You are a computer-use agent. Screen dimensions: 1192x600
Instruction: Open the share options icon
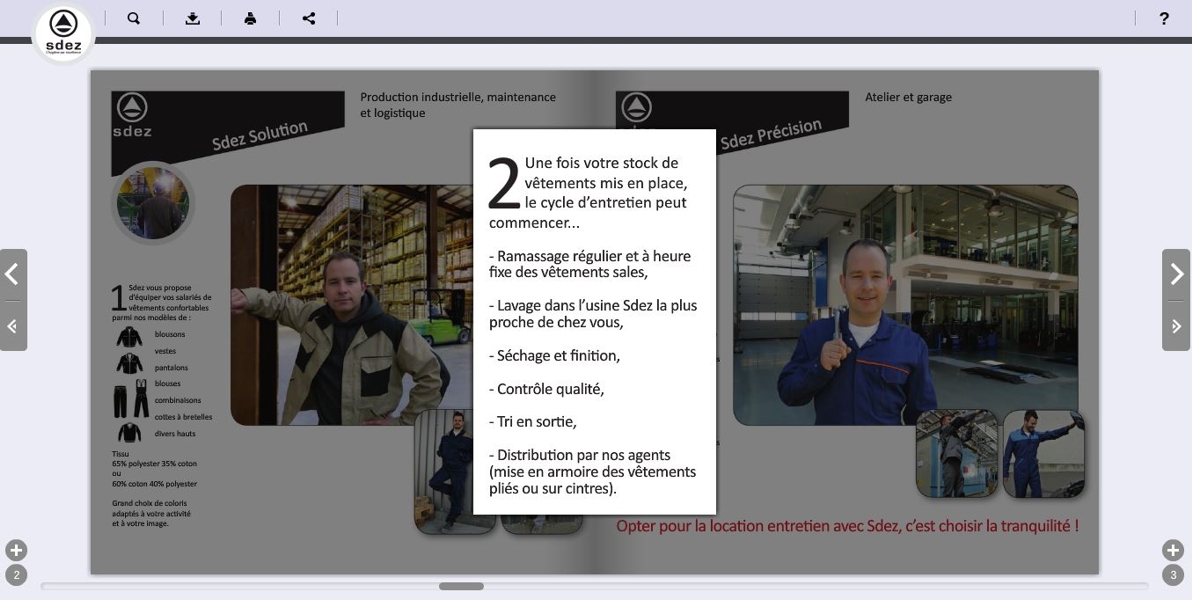click(309, 18)
